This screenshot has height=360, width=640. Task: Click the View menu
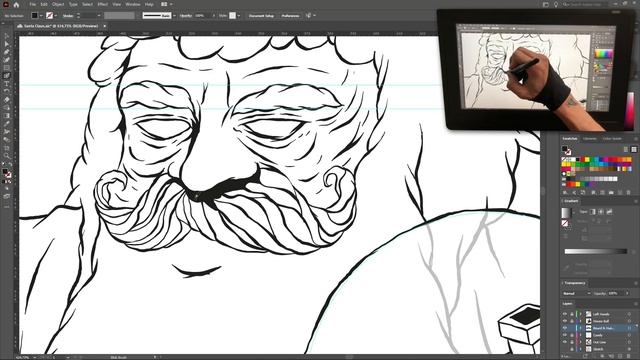click(117, 4)
